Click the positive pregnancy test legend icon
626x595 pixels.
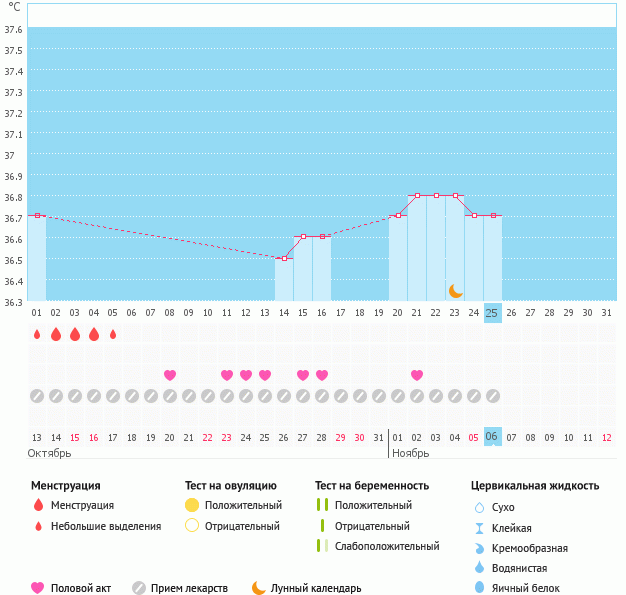click(322, 505)
